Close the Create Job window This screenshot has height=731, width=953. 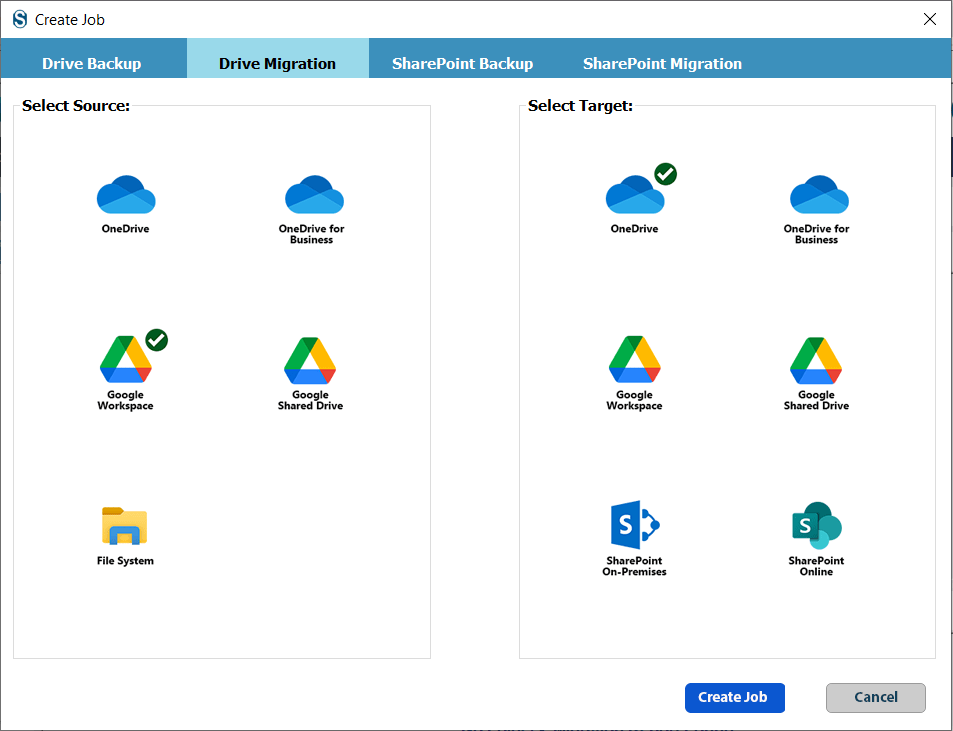coord(930,19)
